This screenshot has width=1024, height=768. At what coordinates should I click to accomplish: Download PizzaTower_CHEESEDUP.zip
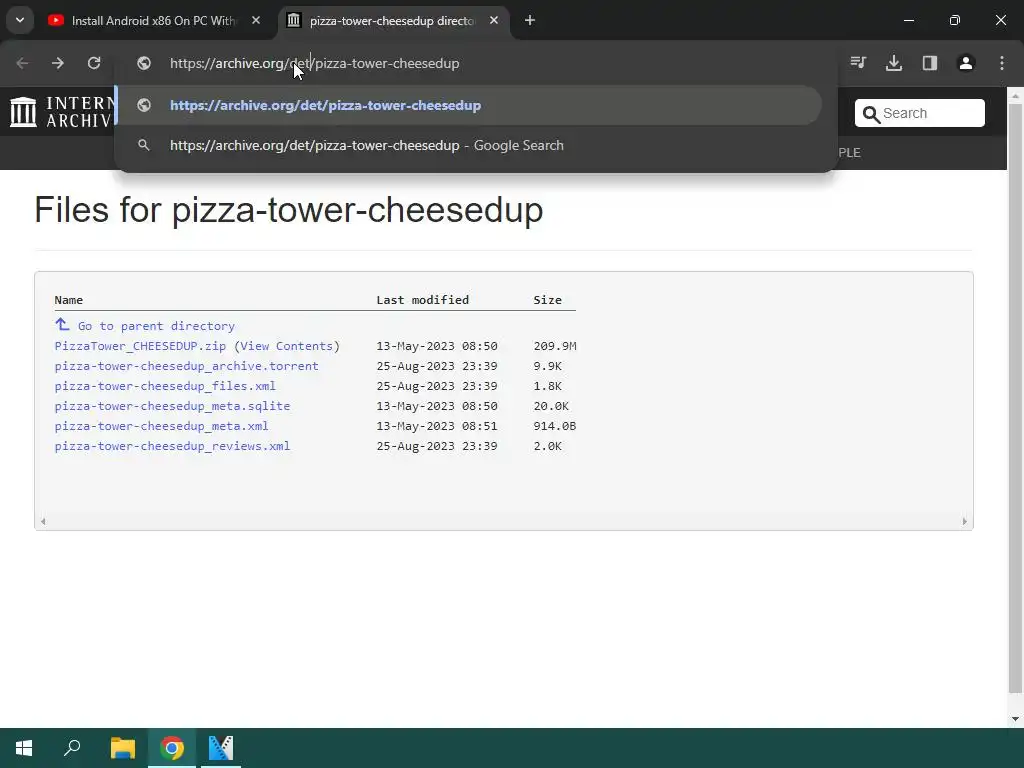click(x=140, y=346)
